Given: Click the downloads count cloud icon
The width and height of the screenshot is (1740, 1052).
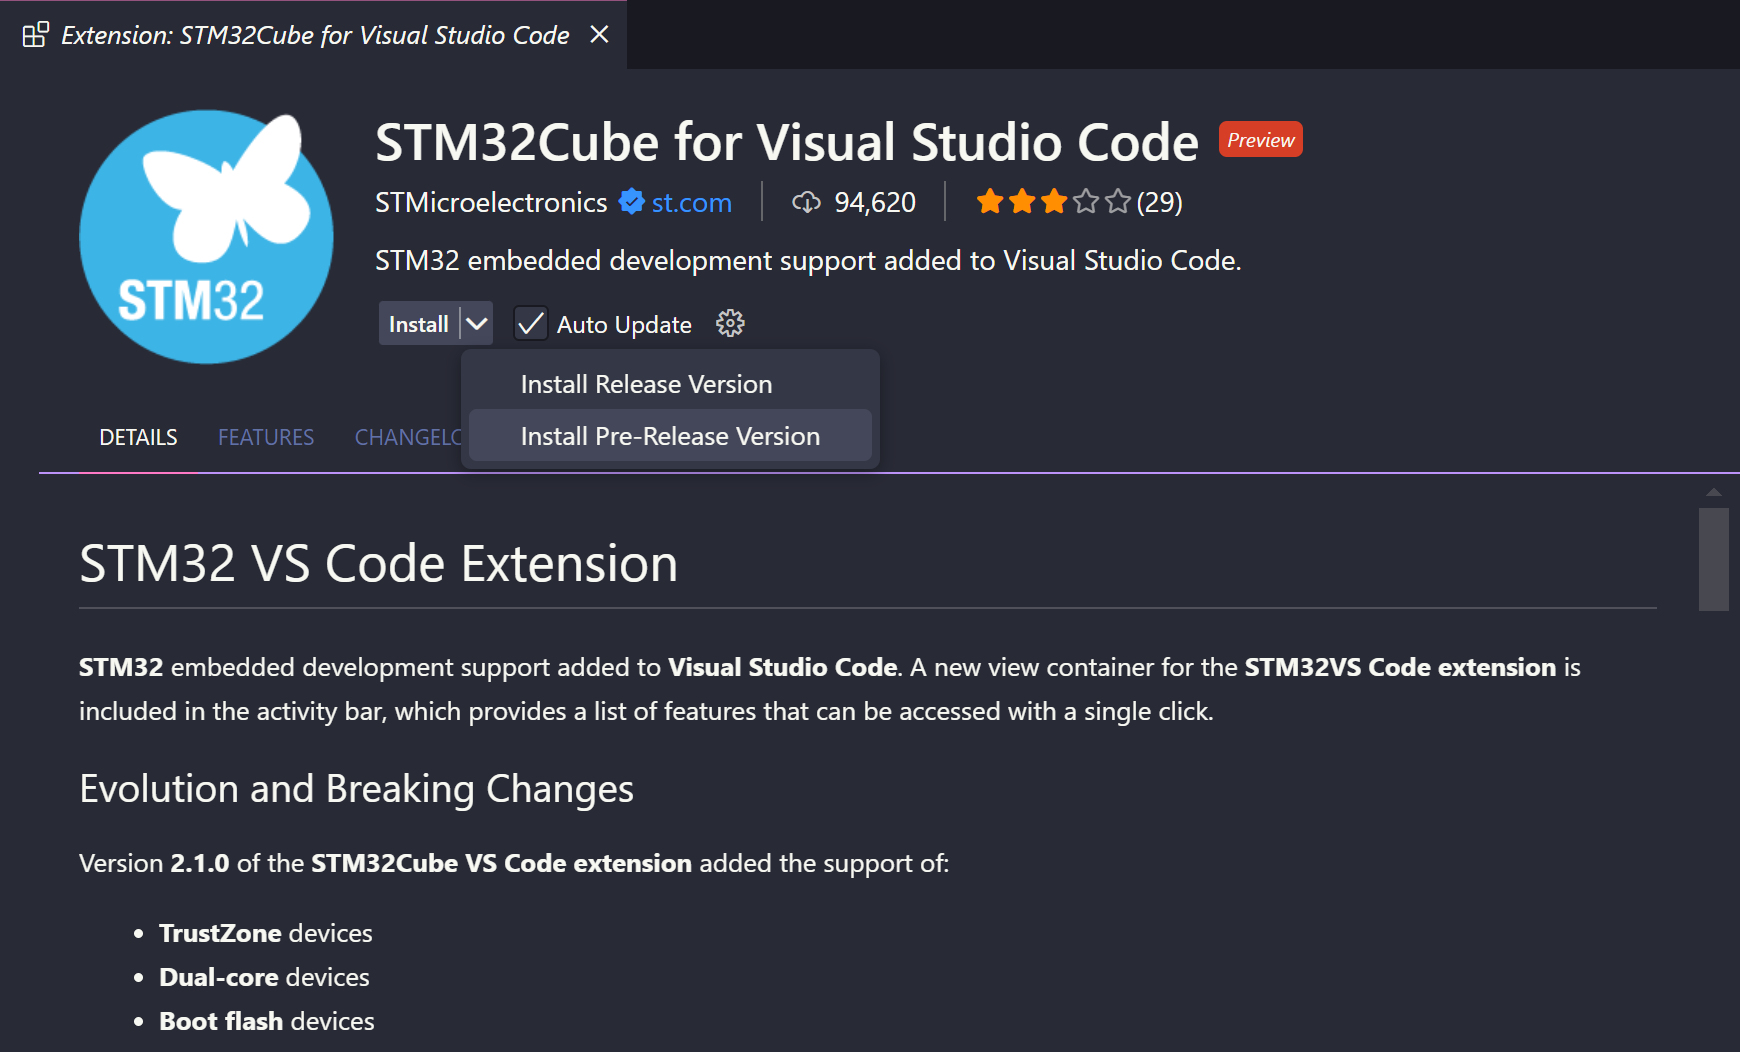Looking at the screenshot, I should coord(807,201).
